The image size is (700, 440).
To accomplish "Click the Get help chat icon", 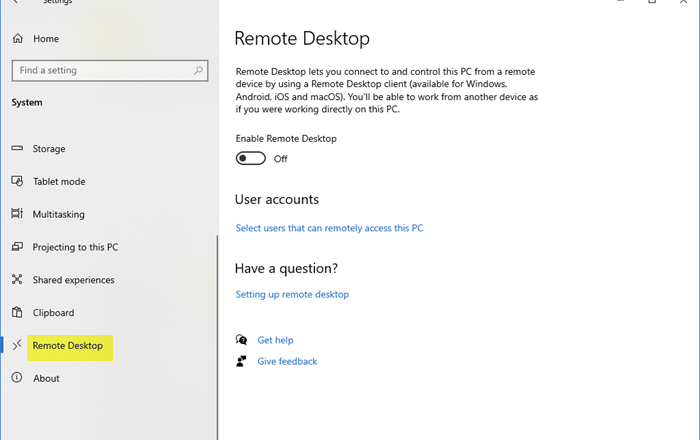I will pyautogui.click(x=241, y=340).
